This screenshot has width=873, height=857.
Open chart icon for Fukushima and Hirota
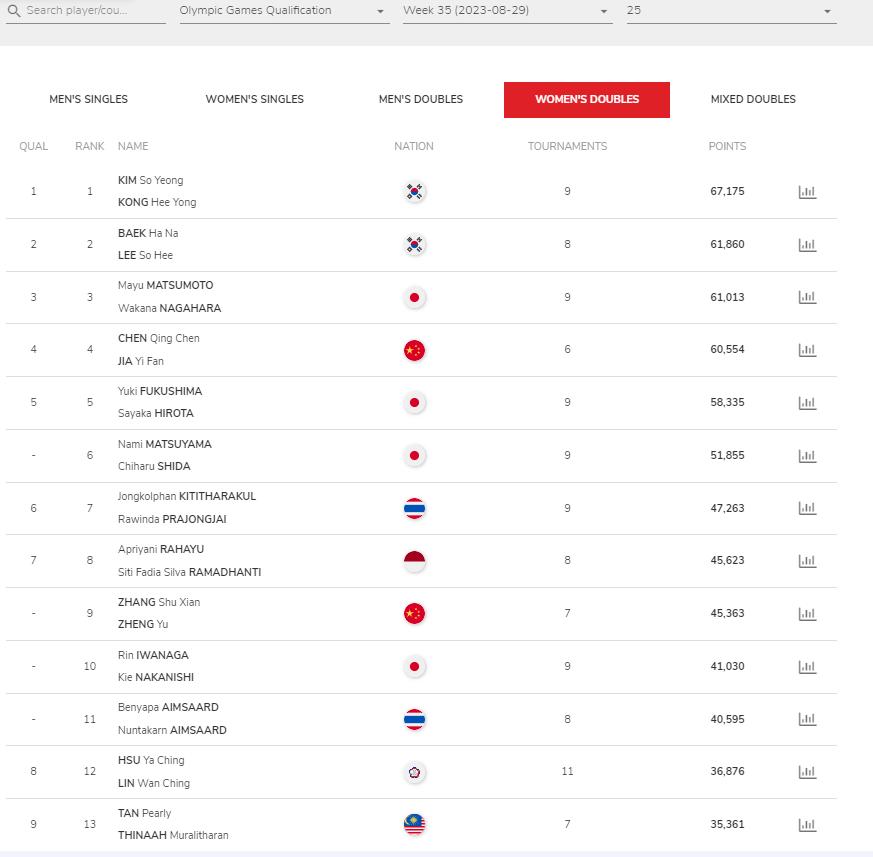point(807,403)
